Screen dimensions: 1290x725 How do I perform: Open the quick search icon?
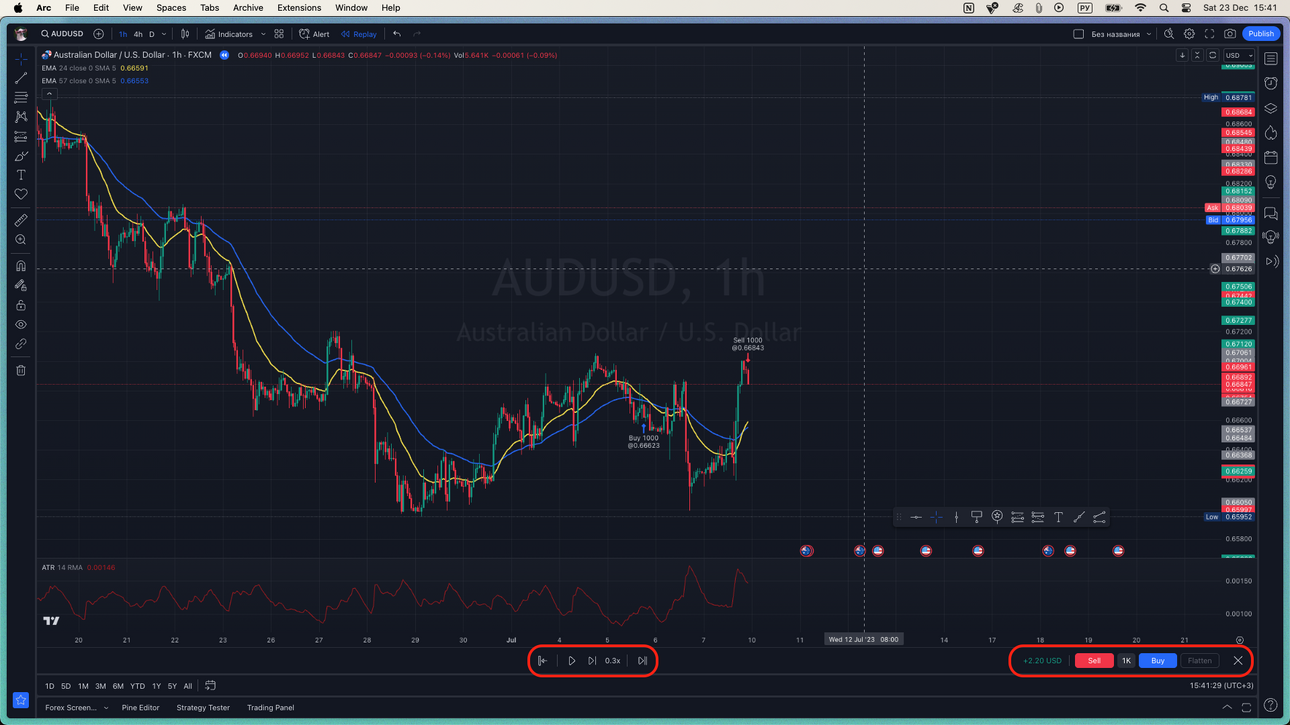(x=1169, y=34)
